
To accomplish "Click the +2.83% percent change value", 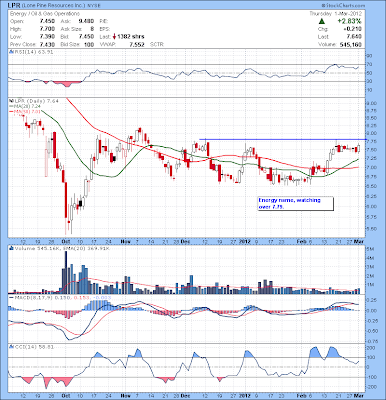I will 349,21.
